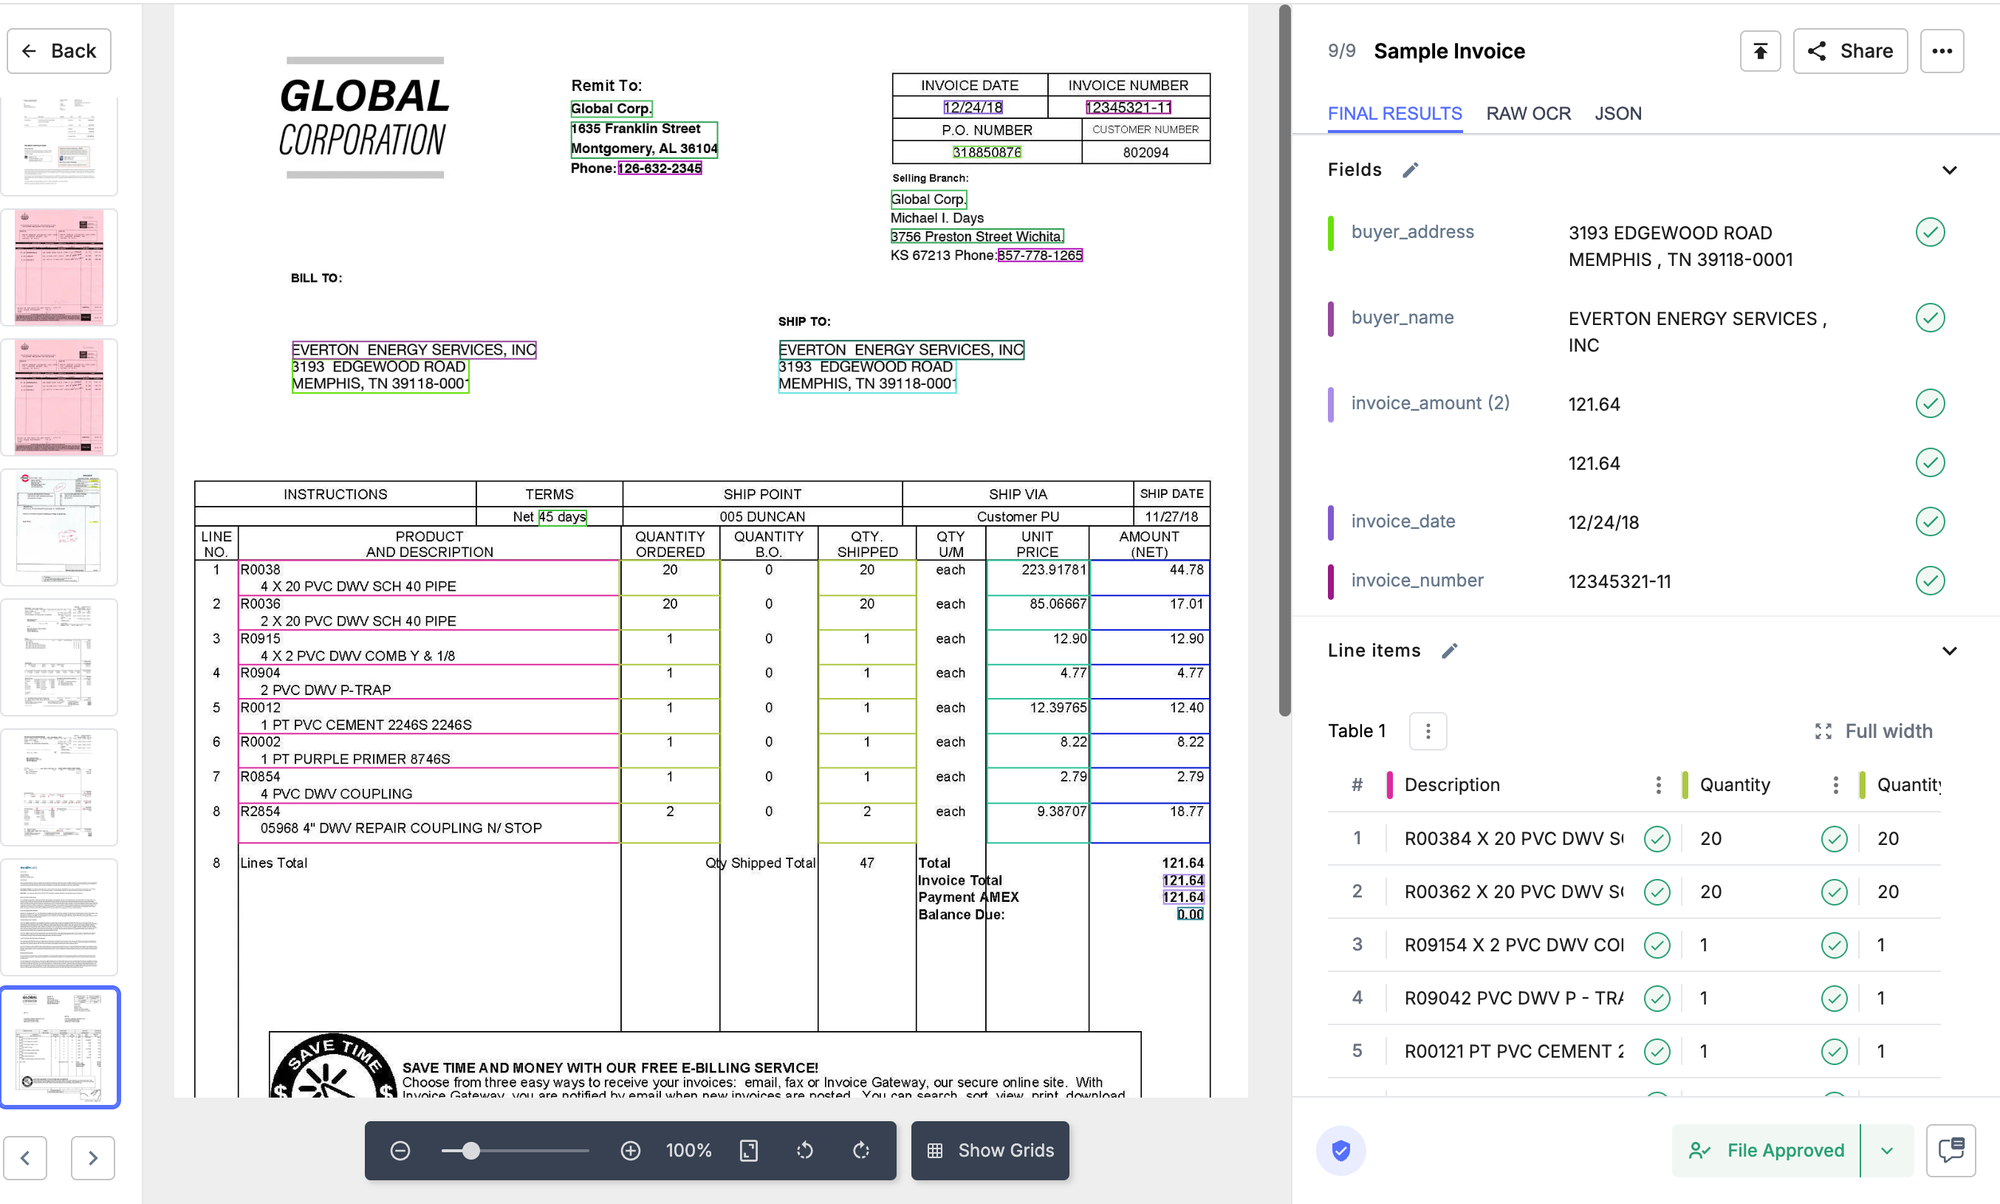
Task: Click the Share button
Action: click(1850, 51)
